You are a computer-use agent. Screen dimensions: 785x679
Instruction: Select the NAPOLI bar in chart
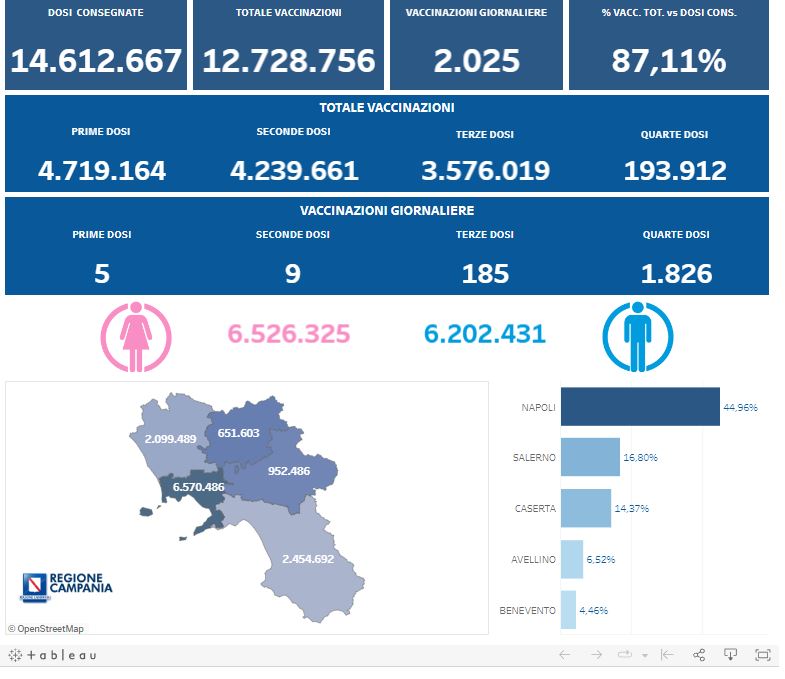pyautogui.click(x=640, y=407)
